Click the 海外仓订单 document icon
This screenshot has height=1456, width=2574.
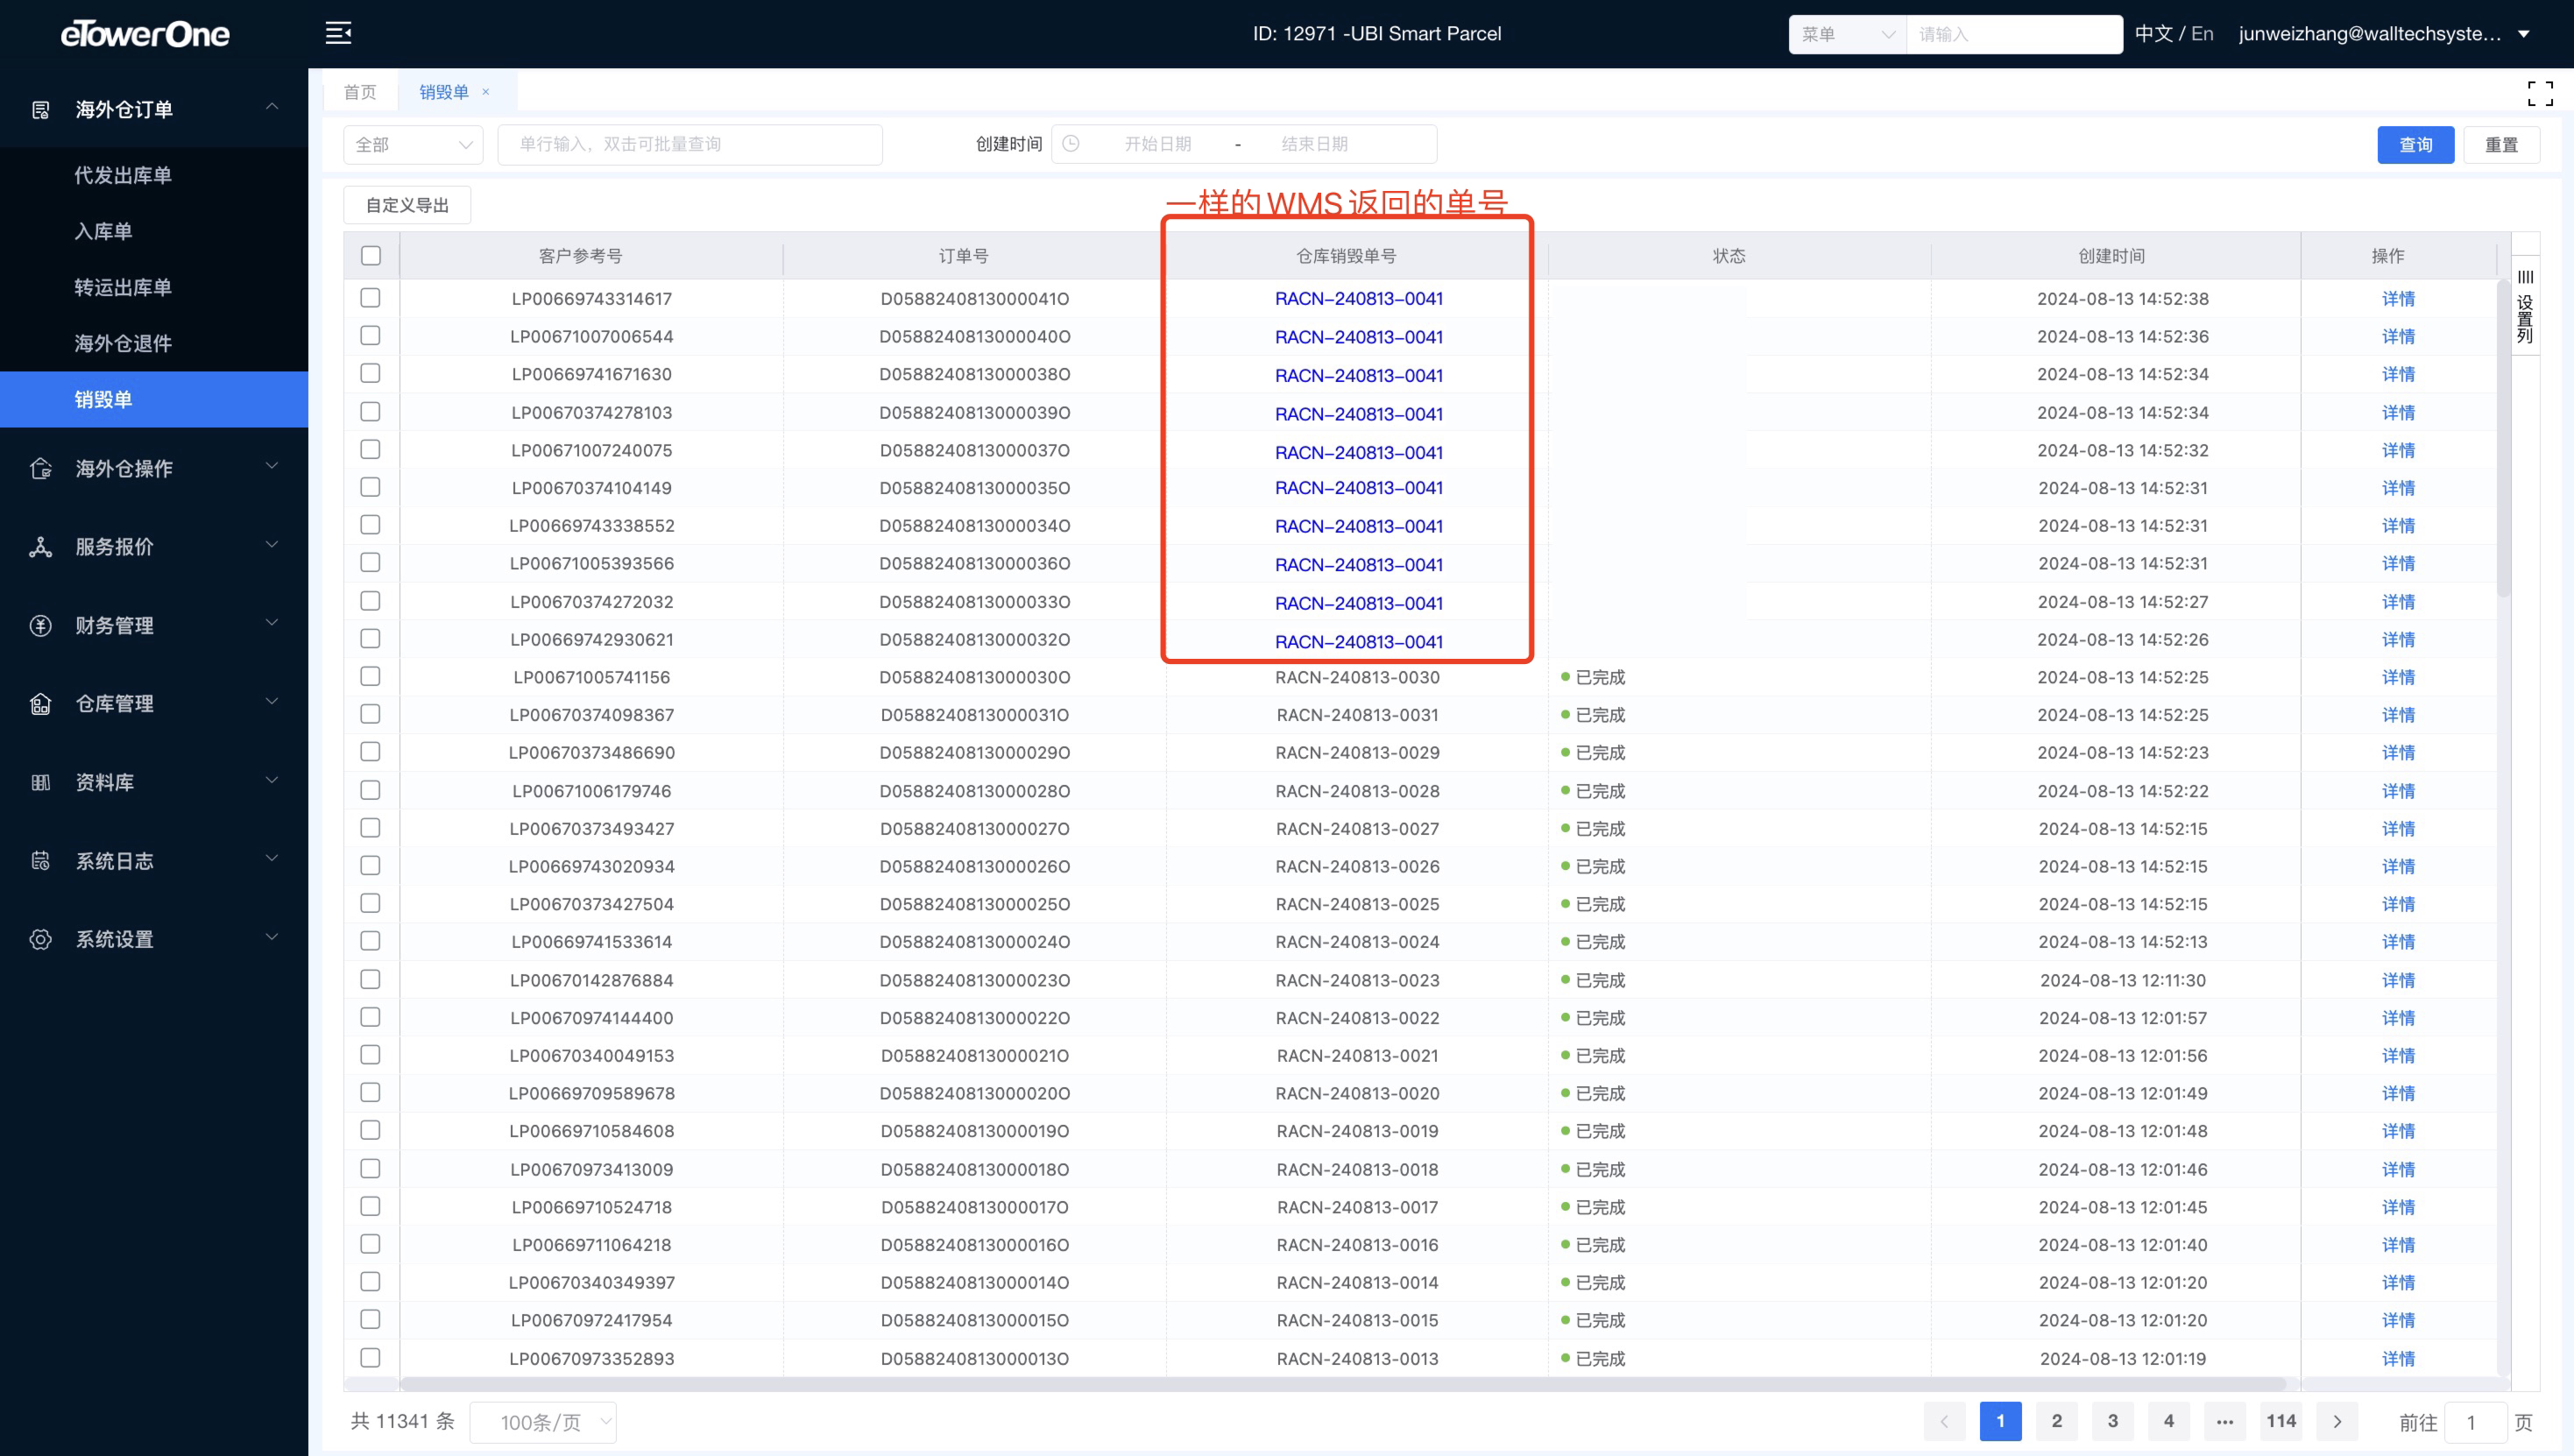[x=40, y=109]
